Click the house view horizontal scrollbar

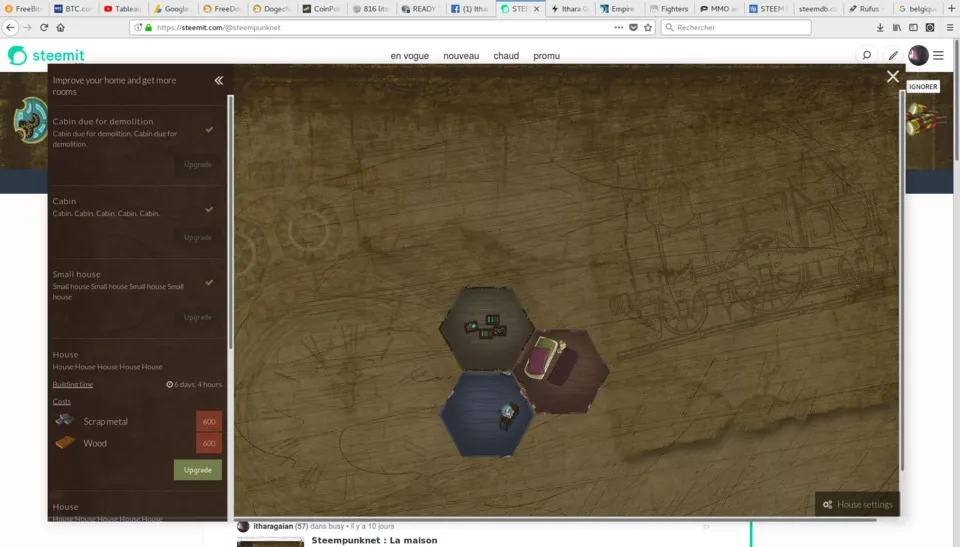tap(555, 519)
